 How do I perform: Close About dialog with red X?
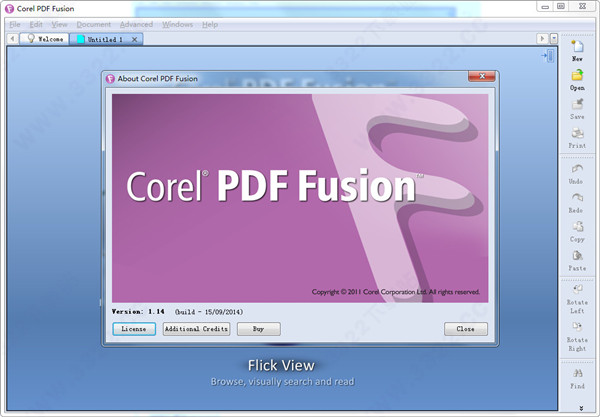point(482,76)
